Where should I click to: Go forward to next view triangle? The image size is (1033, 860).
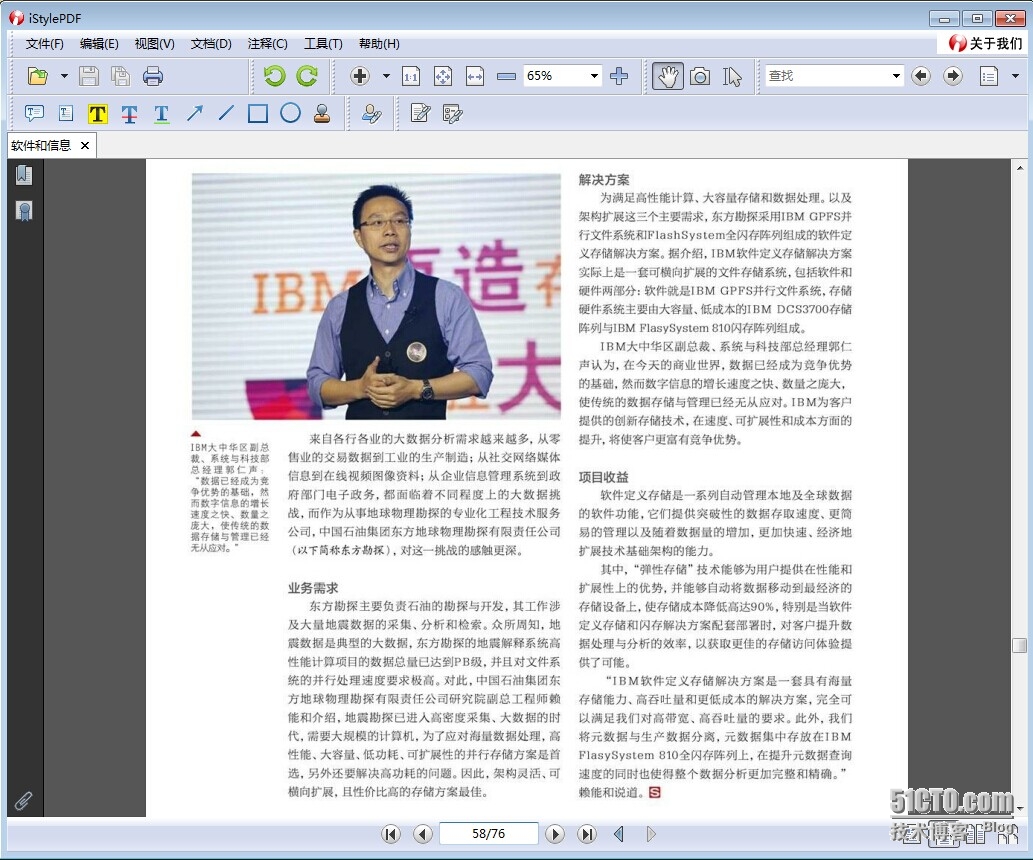tap(651, 834)
